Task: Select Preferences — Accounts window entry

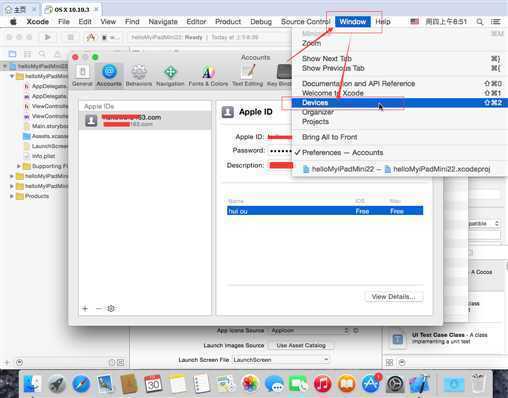Action: pos(400,153)
